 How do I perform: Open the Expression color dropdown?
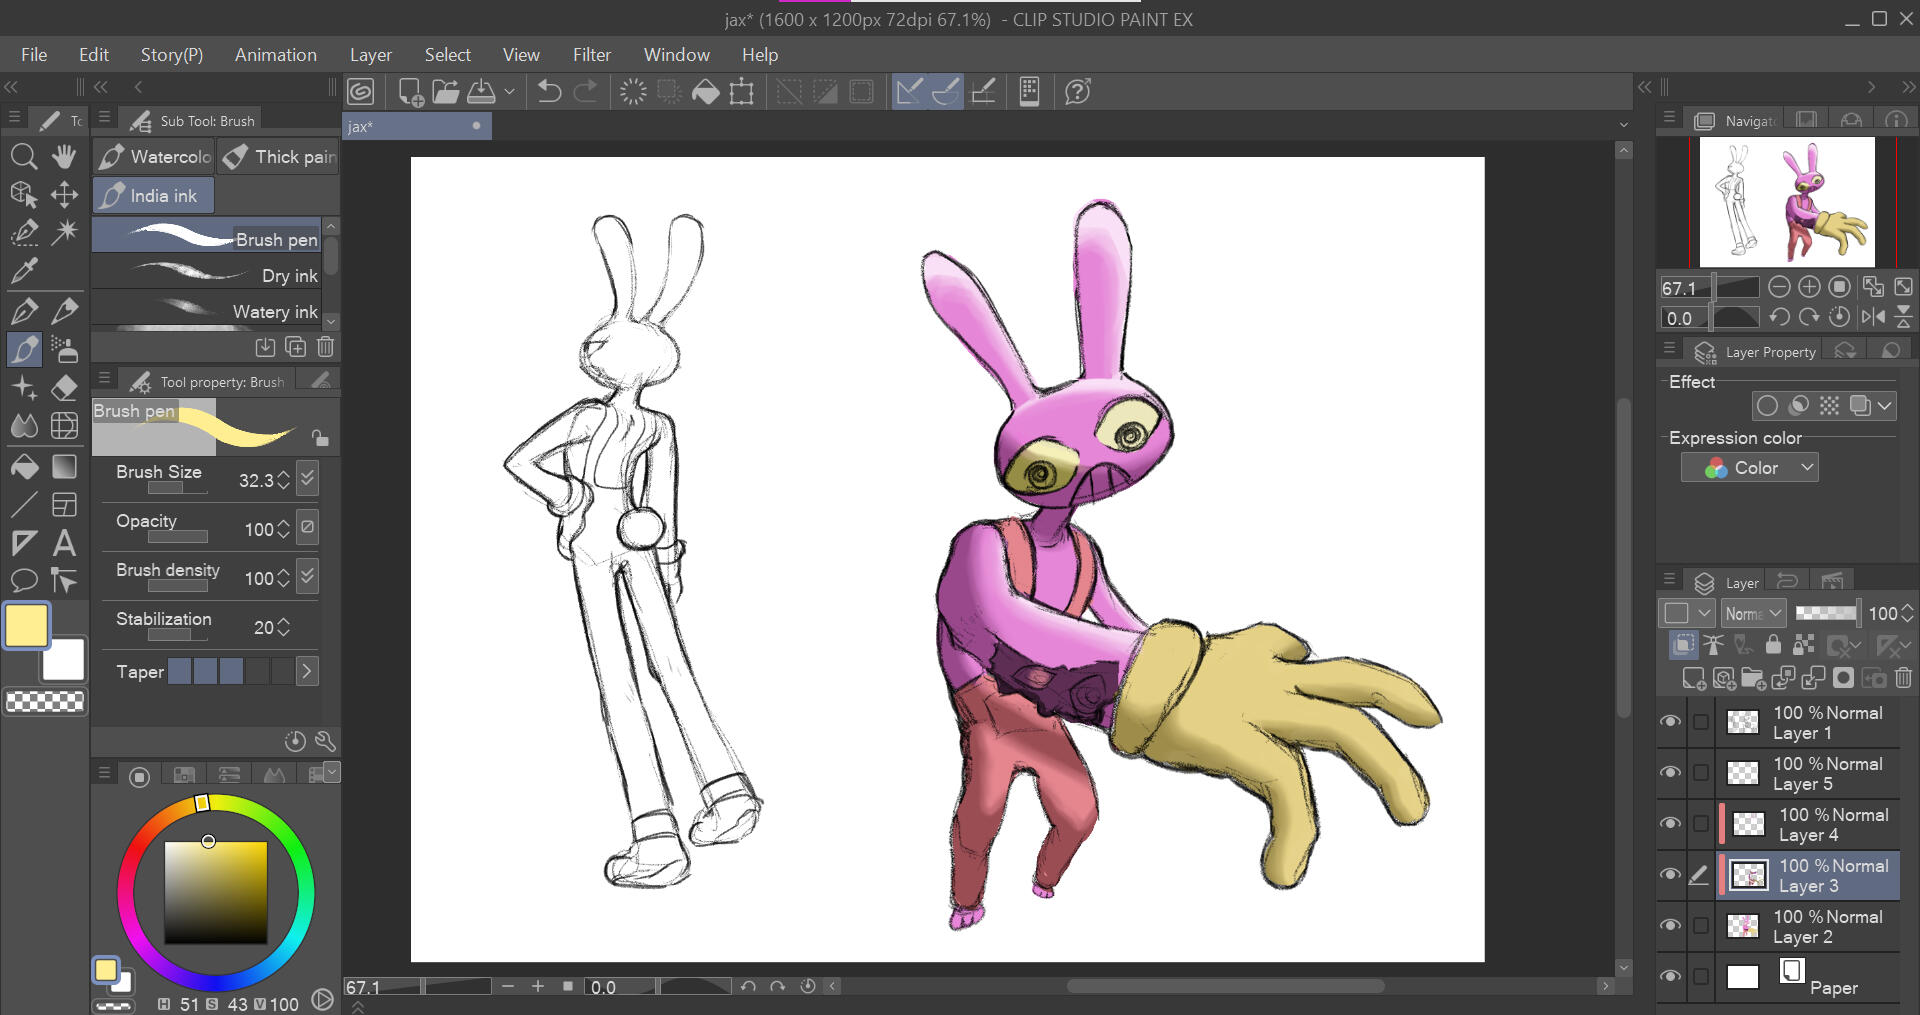[x=1749, y=468]
